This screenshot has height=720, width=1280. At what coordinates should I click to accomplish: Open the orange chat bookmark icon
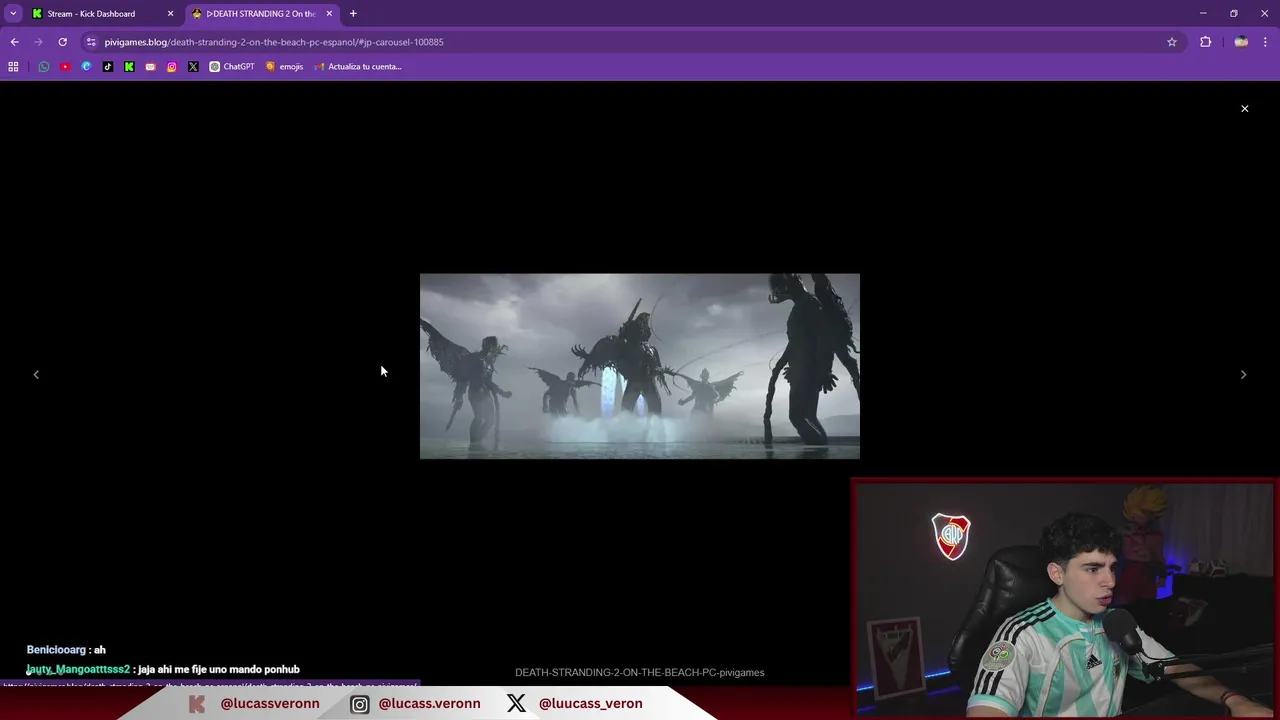150,66
